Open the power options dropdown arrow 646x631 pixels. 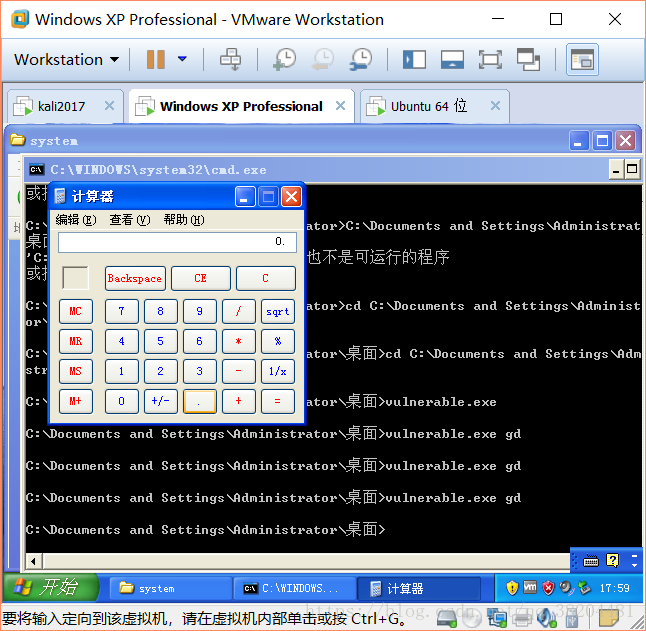point(182,59)
